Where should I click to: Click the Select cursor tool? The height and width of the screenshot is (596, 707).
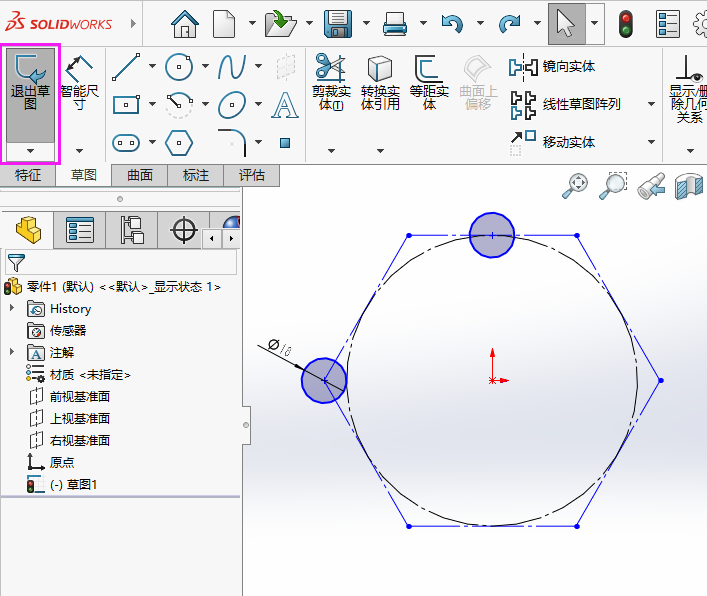click(566, 23)
